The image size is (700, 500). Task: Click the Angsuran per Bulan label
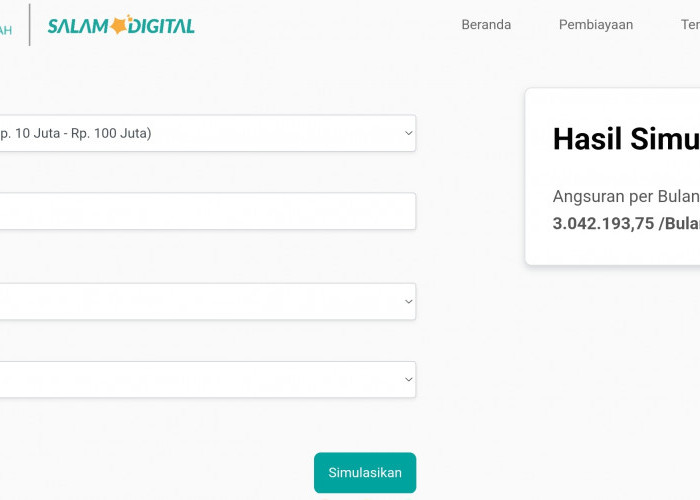point(626,196)
